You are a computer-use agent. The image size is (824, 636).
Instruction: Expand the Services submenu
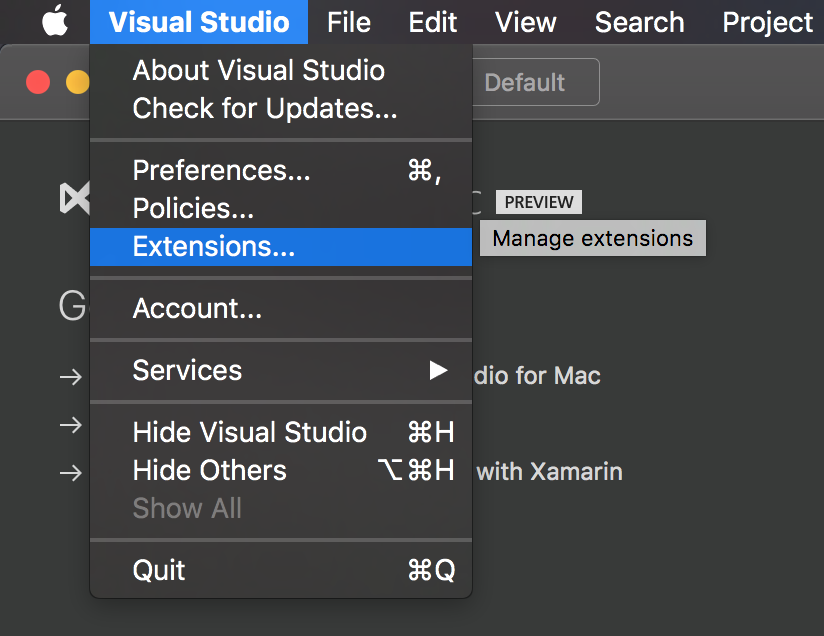click(281, 370)
